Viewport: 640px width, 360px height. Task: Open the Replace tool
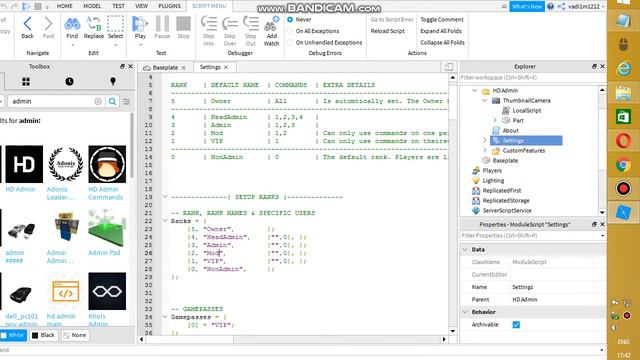(93, 24)
